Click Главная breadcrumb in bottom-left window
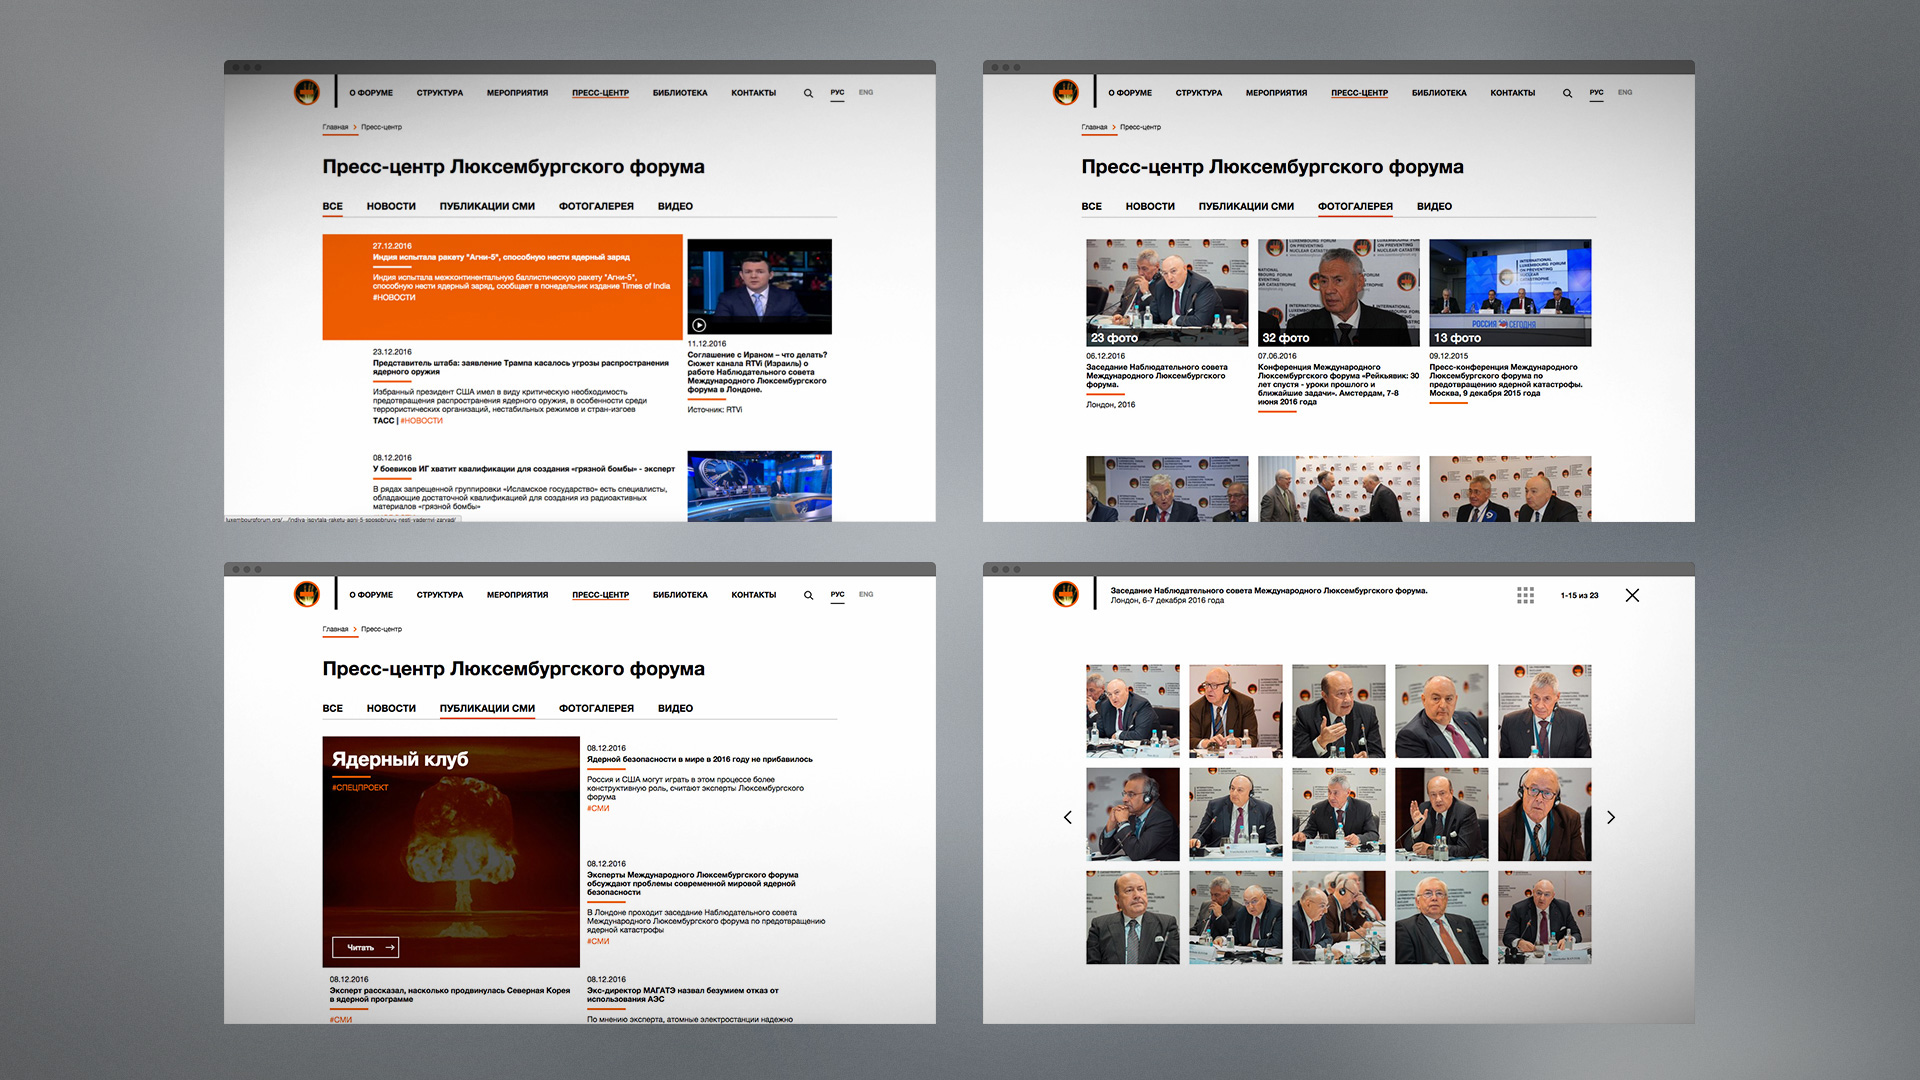The image size is (1920, 1080). pyautogui.click(x=335, y=629)
